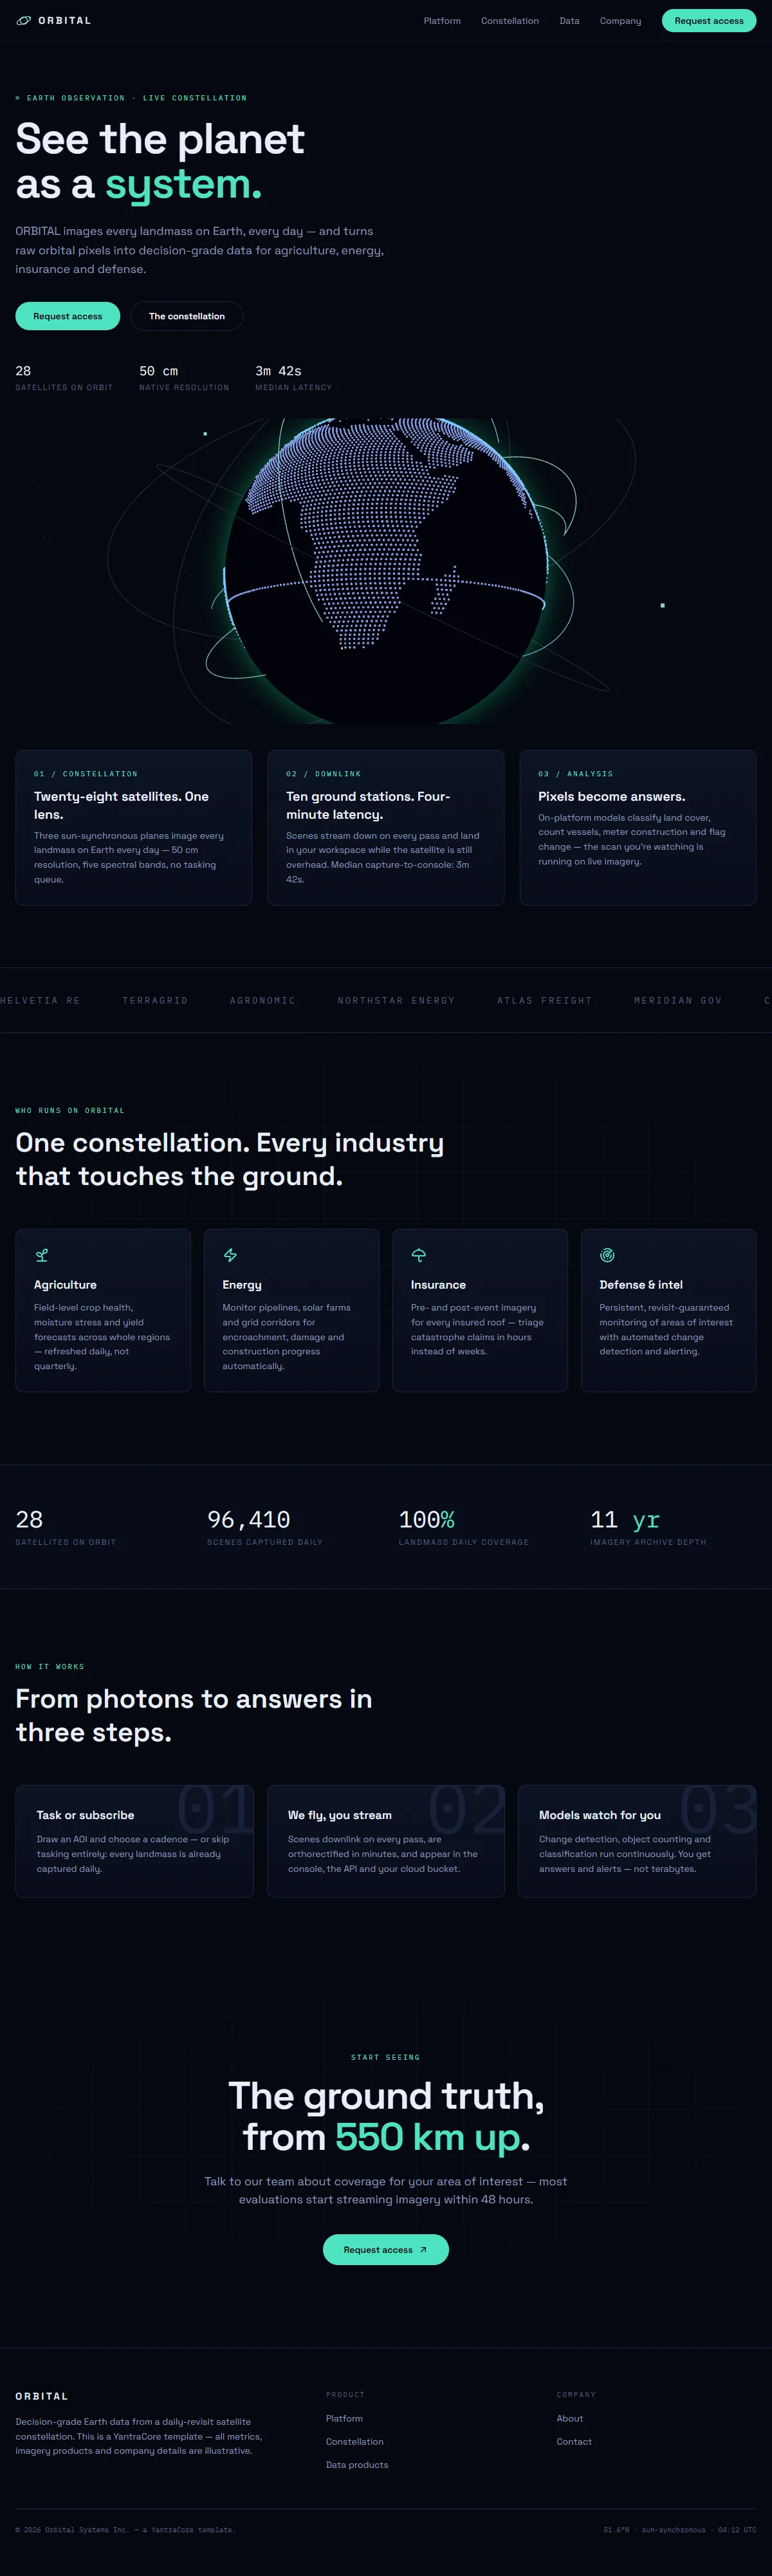
Task: Open the Constellation nav item
Action: [510, 20]
